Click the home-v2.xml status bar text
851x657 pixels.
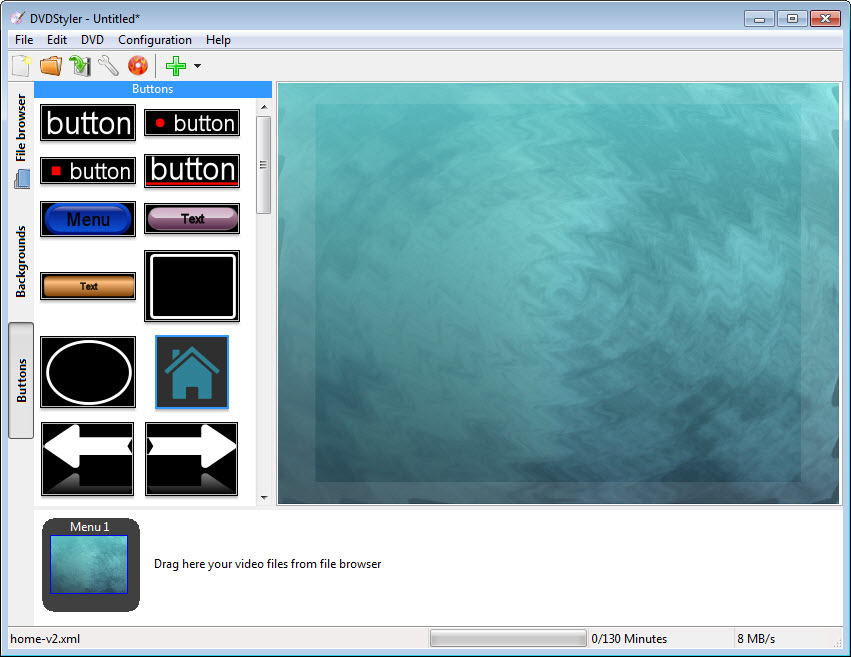(x=45, y=639)
